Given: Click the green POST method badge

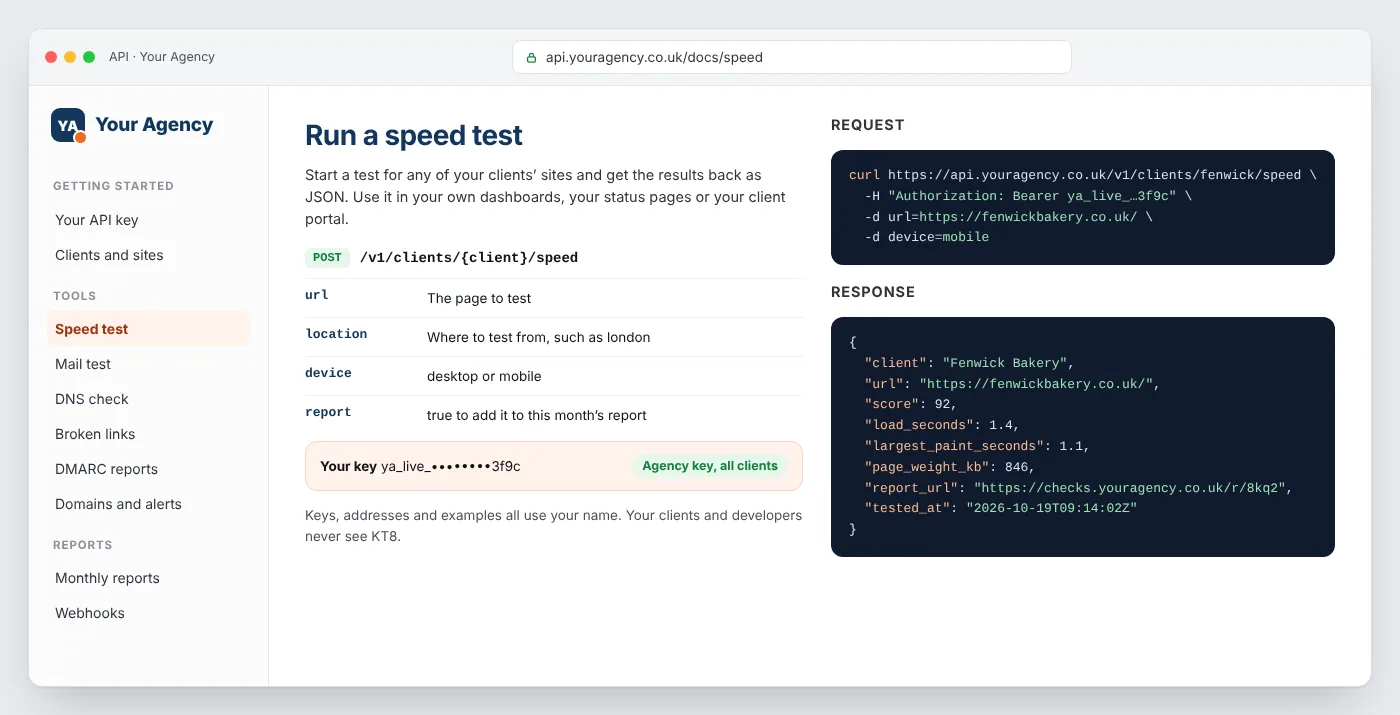Looking at the screenshot, I should 327,257.
